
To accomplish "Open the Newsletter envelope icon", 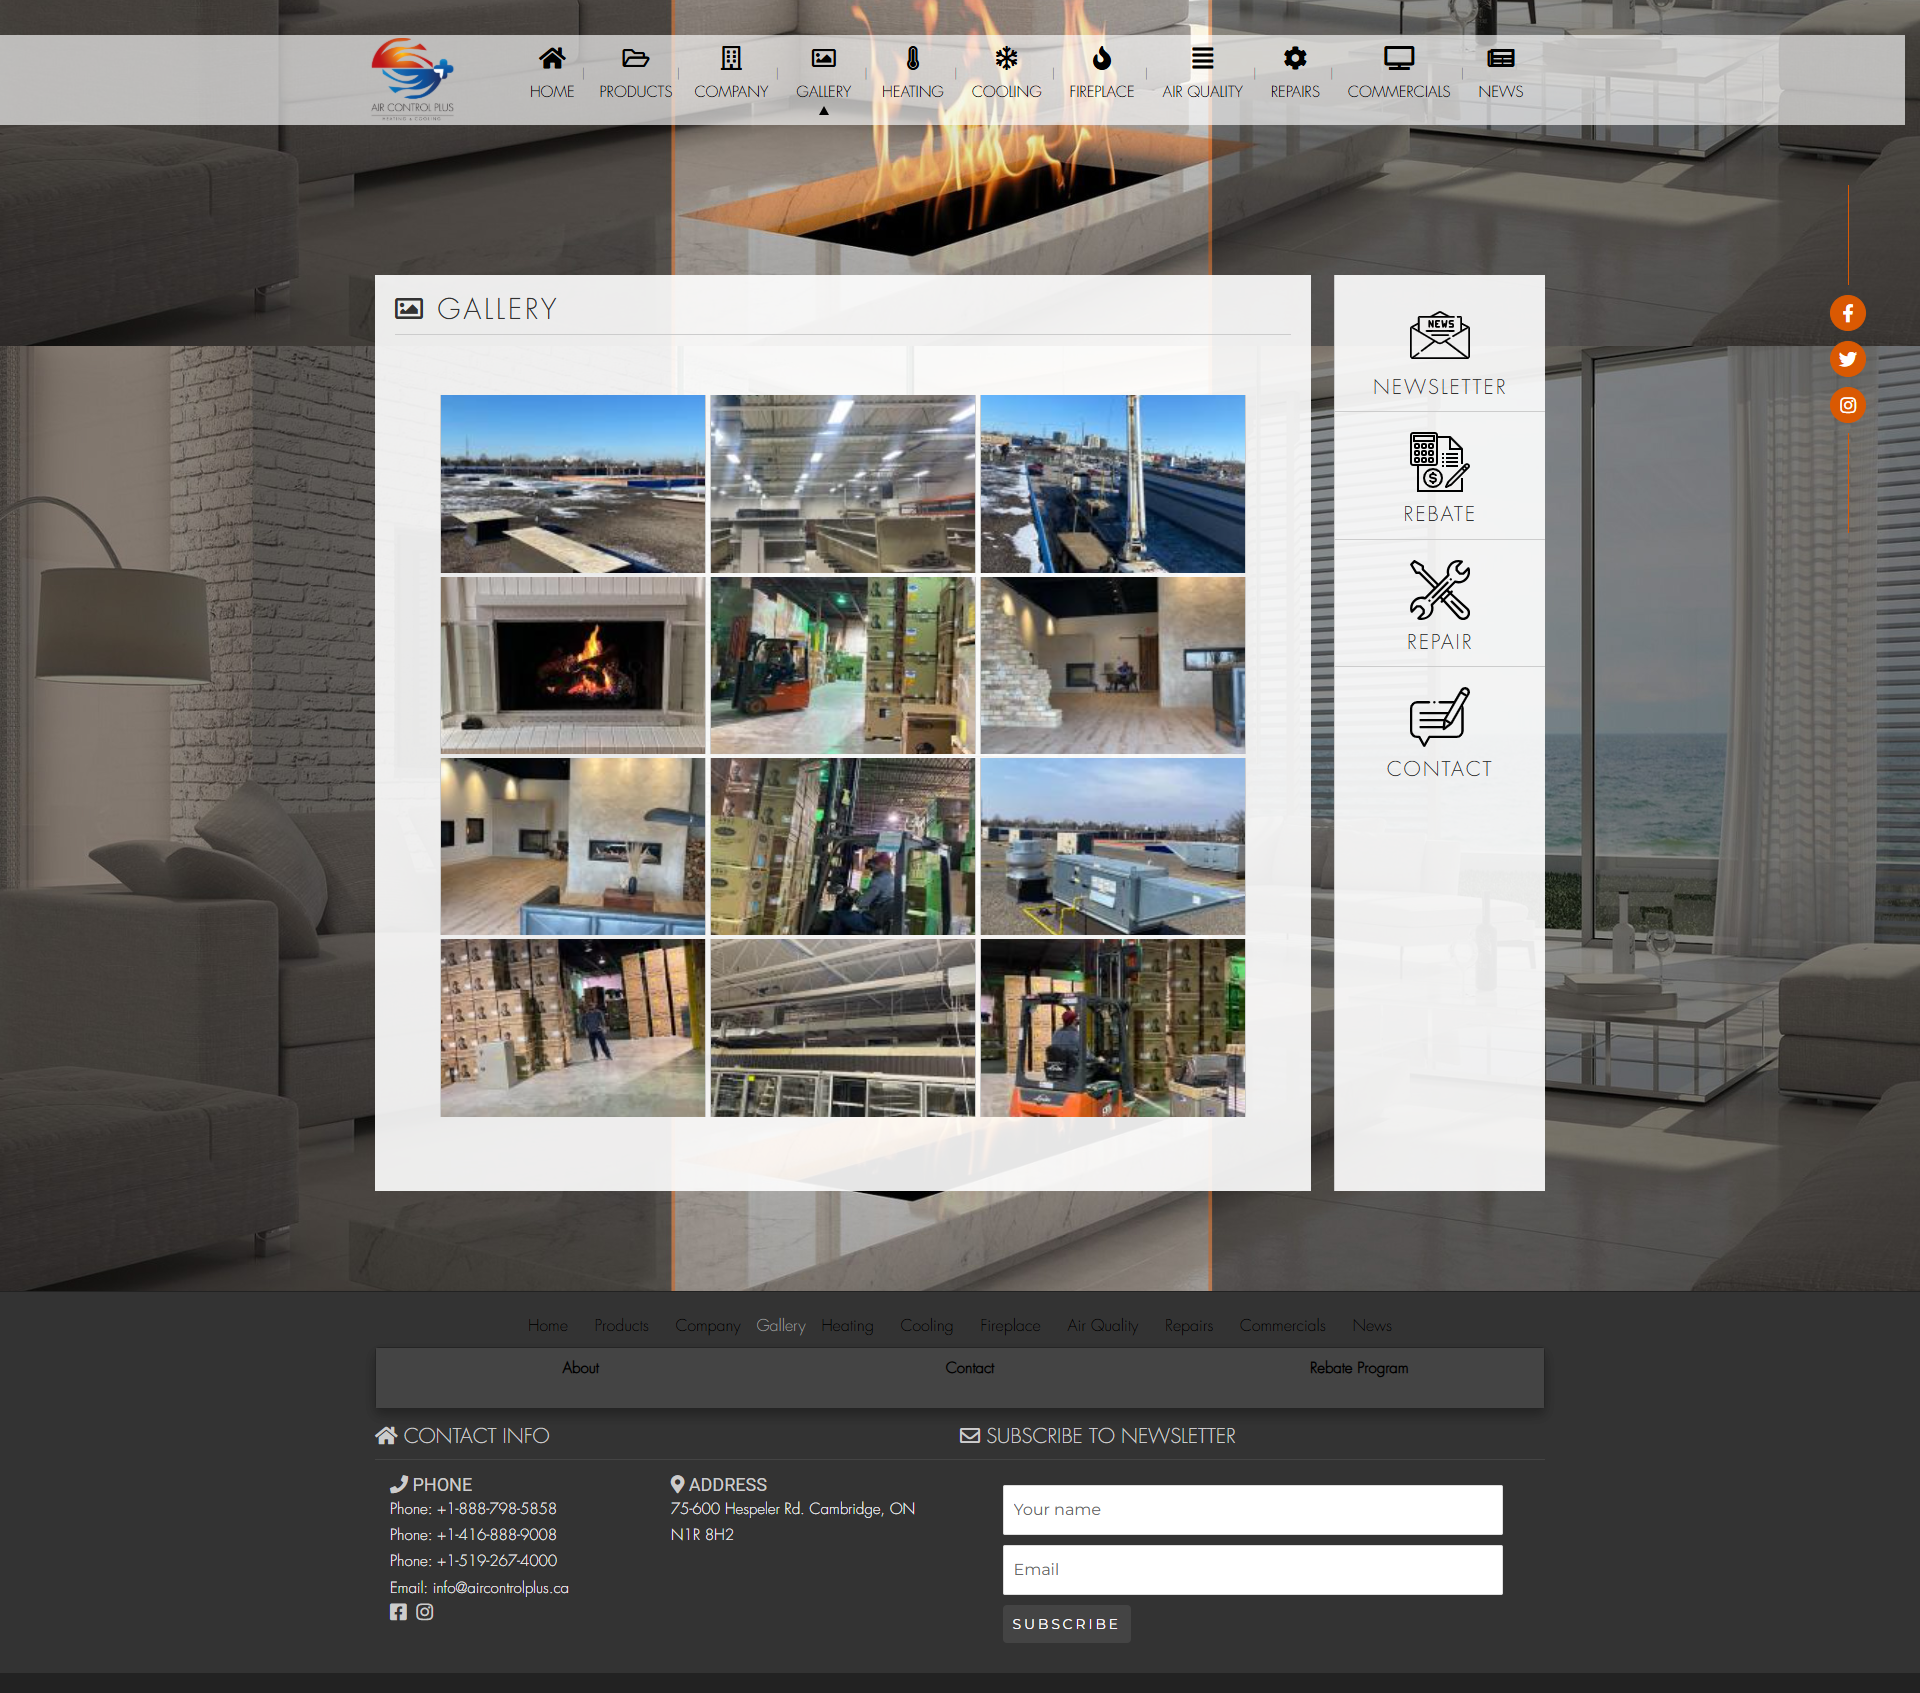I will pyautogui.click(x=1438, y=336).
